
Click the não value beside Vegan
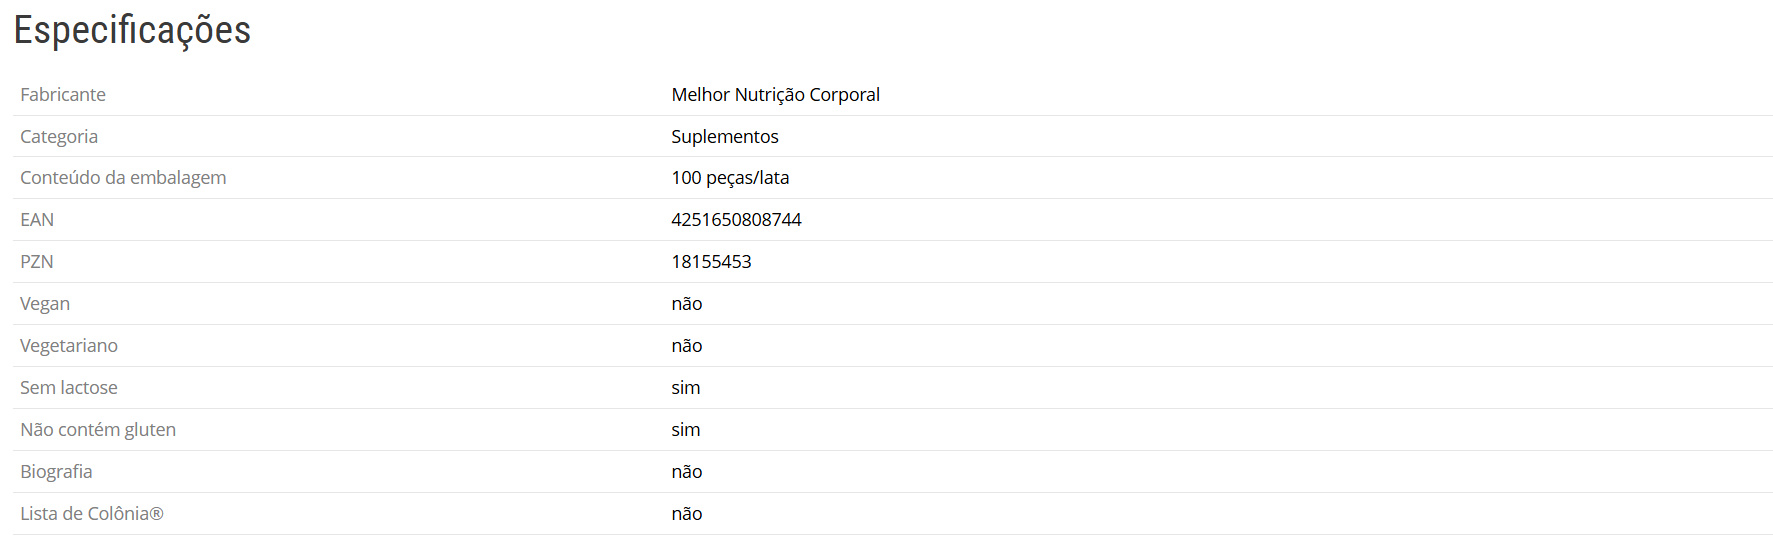tap(687, 304)
